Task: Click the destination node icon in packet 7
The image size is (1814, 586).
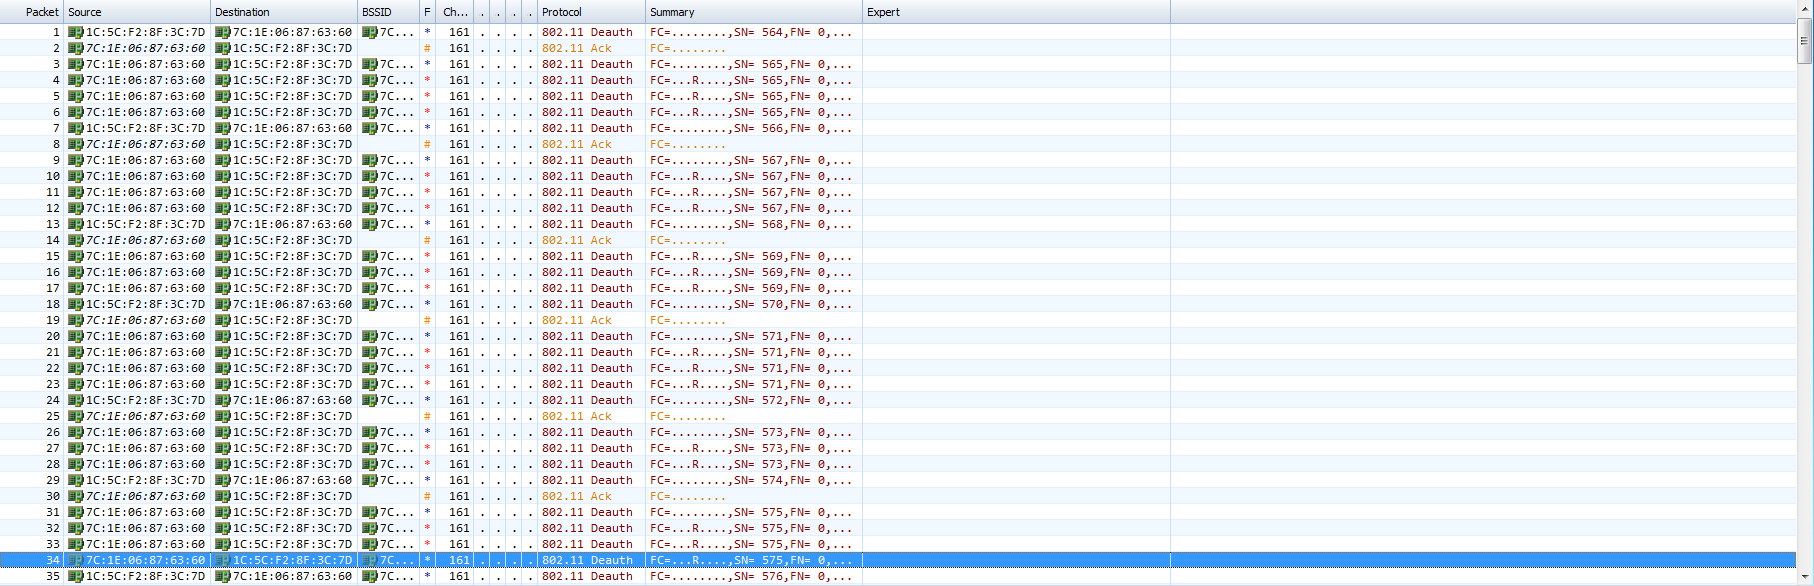Action: coord(222,128)
